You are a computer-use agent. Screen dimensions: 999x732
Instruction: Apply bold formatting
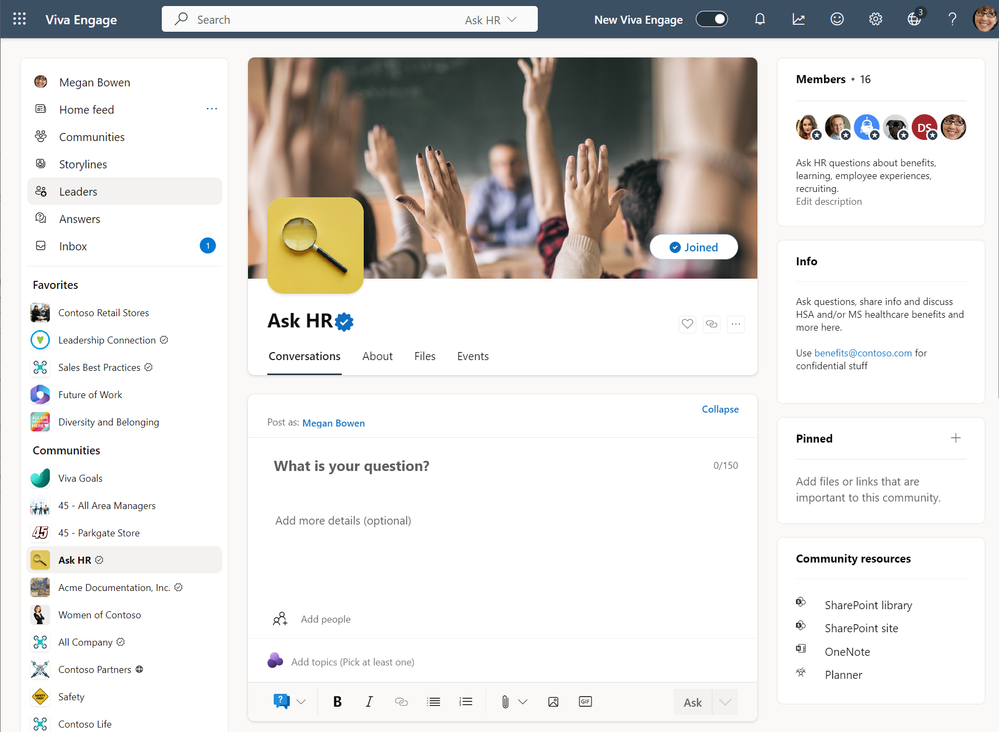[x=337, y=701]
